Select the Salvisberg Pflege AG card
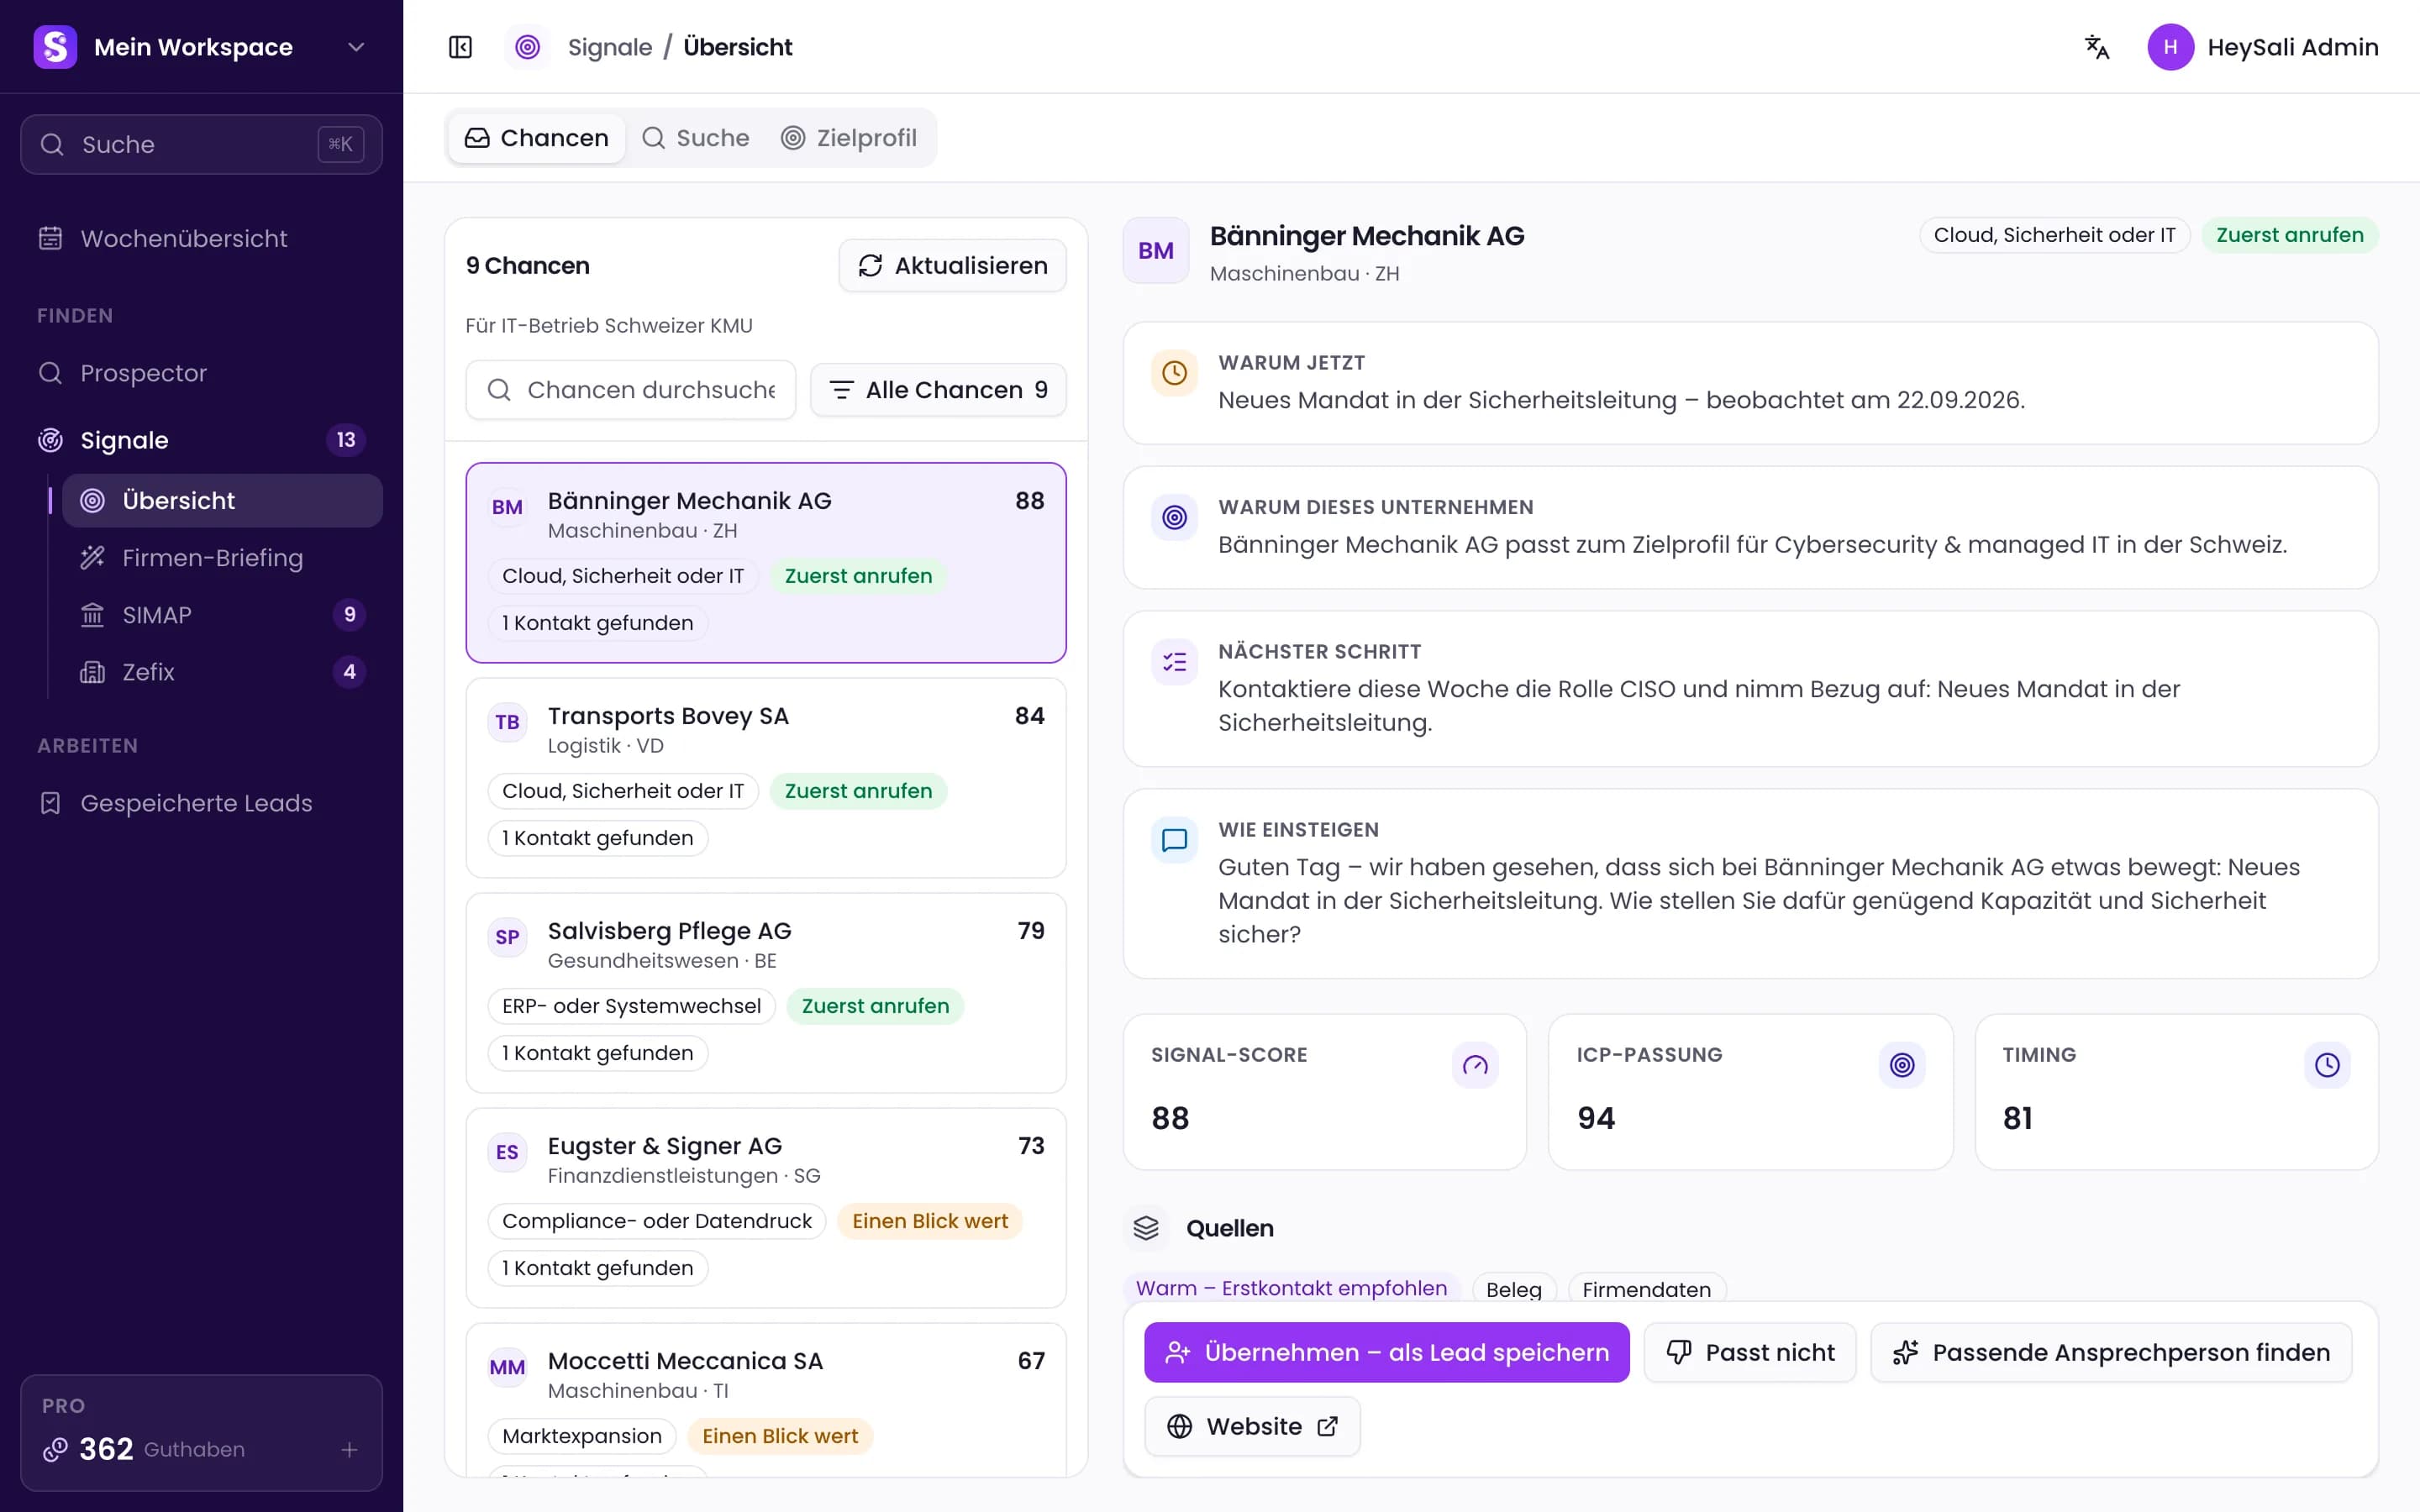 (766, 993)
